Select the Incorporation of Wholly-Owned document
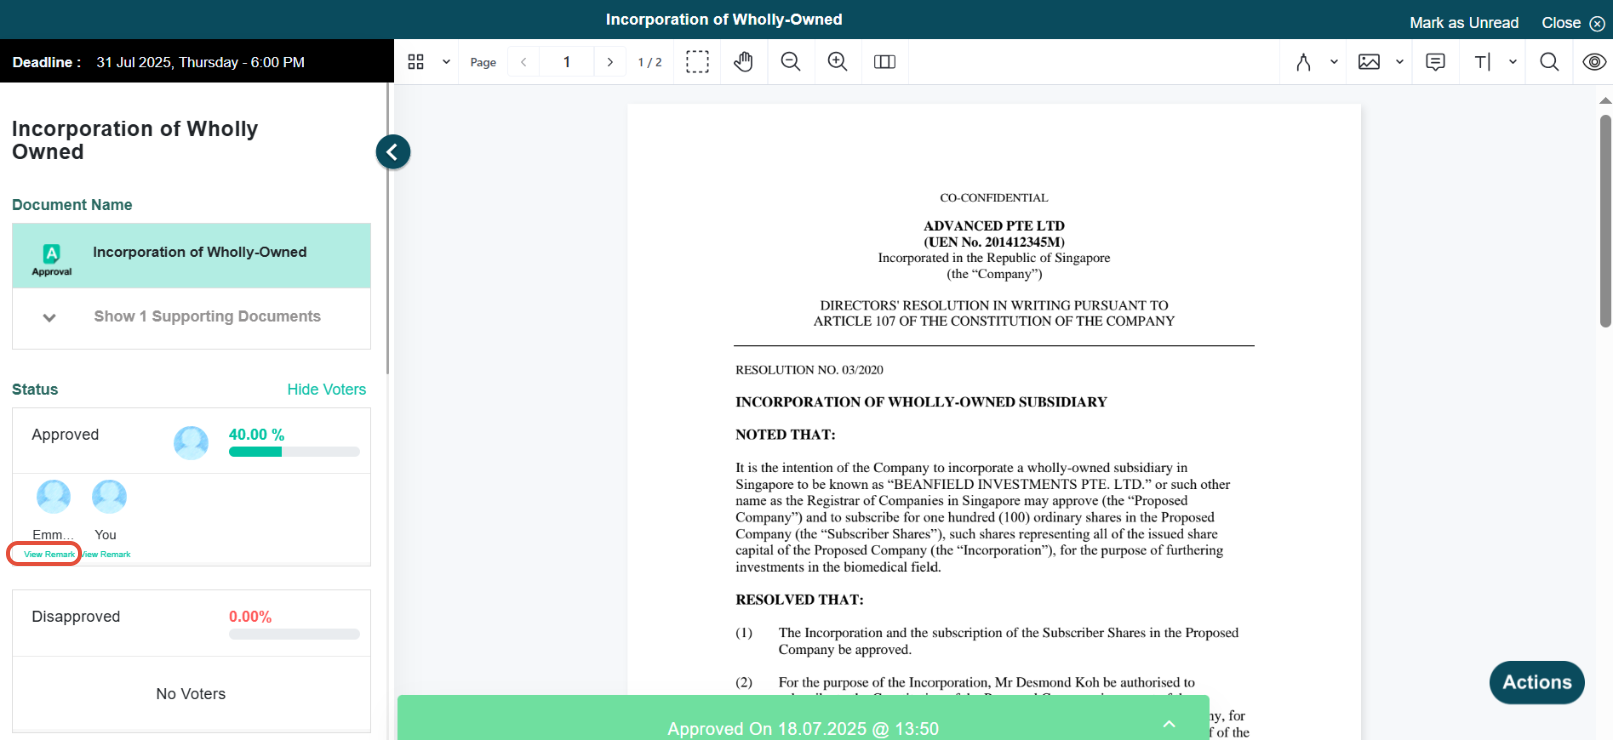The image size is (1613, 740). [191, 256]
